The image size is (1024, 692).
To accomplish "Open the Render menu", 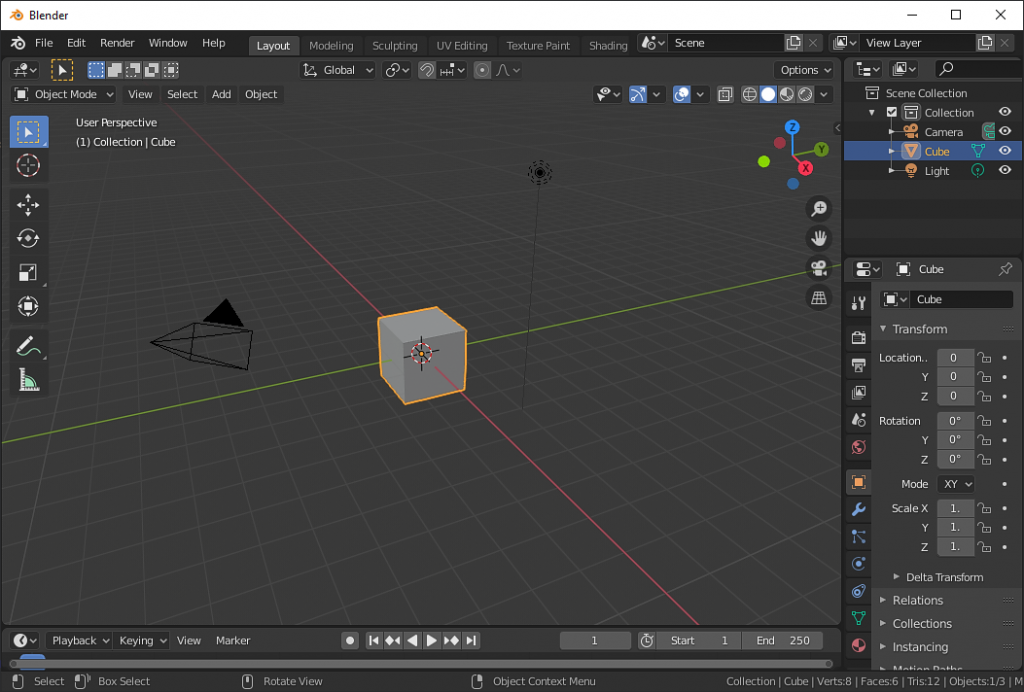I will point(117,42).
